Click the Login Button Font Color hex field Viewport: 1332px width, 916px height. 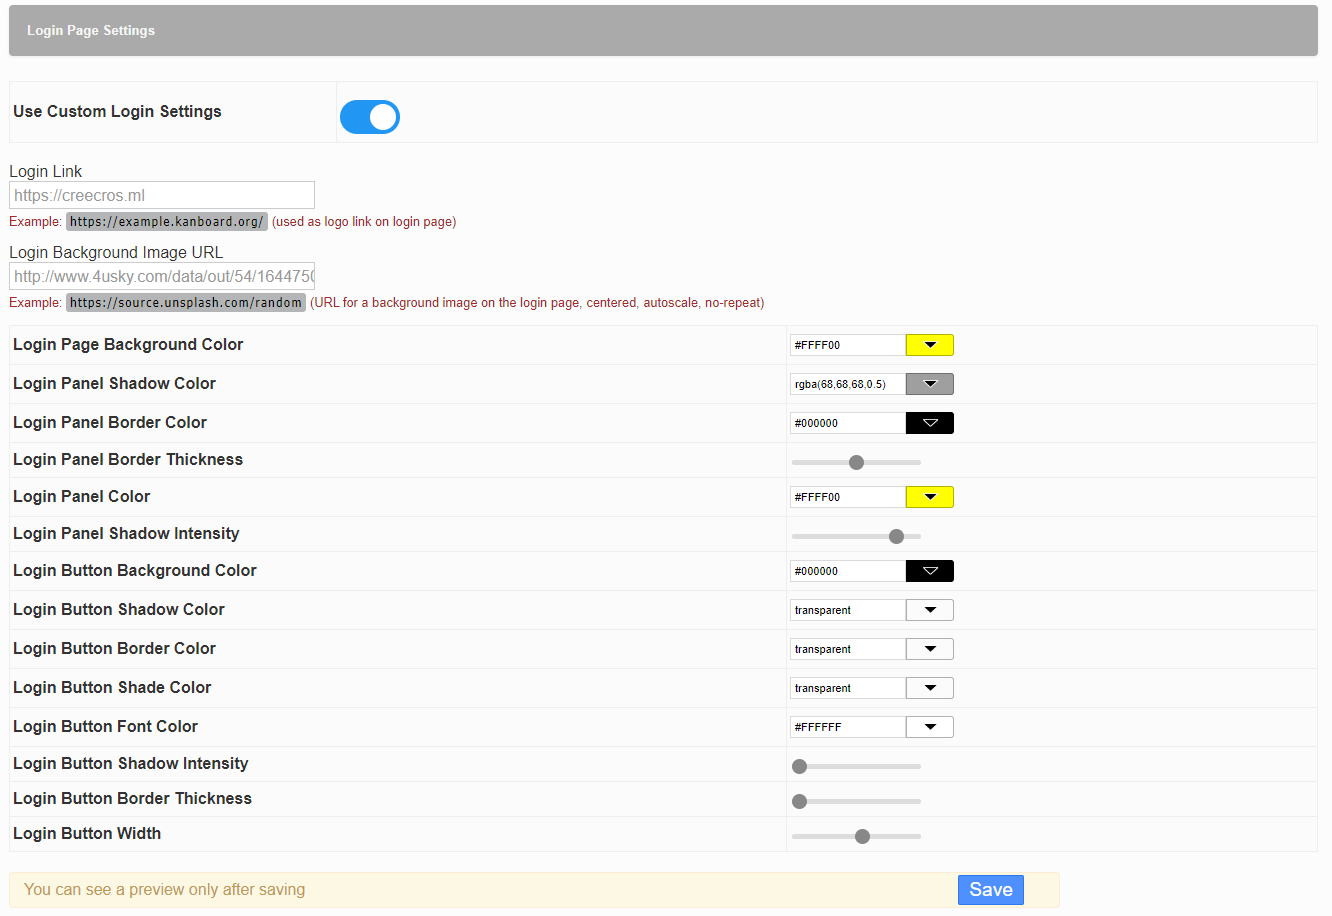847,727
